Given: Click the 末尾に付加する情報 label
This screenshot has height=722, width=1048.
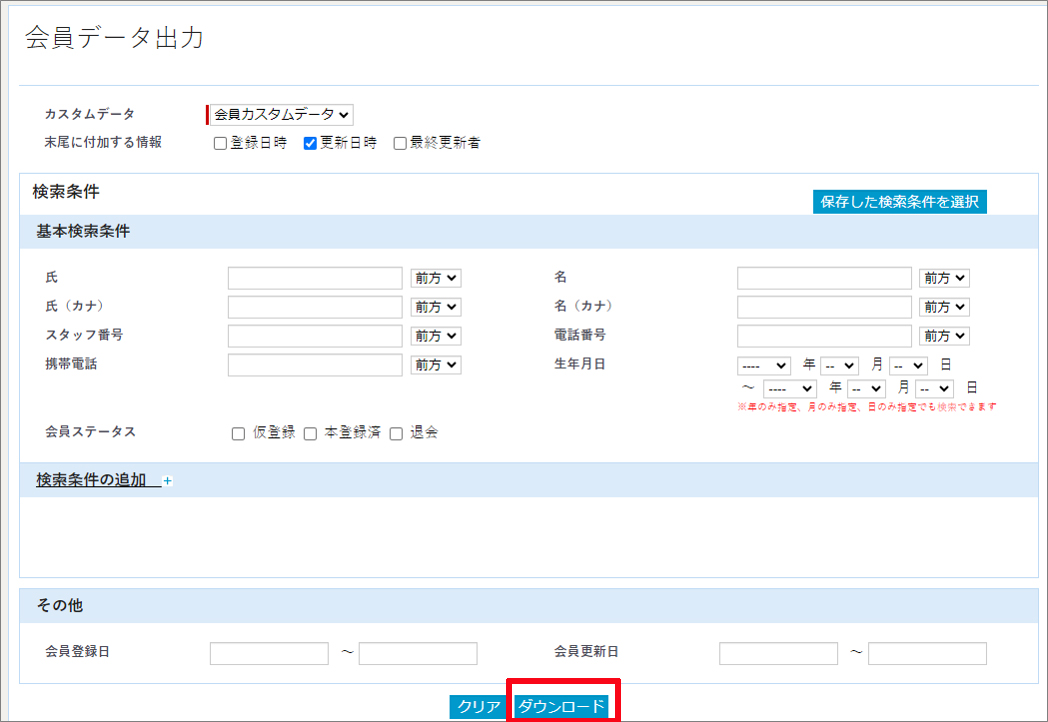Looking at the screenshot, I should pyautogui.click(x=103, y=142).
